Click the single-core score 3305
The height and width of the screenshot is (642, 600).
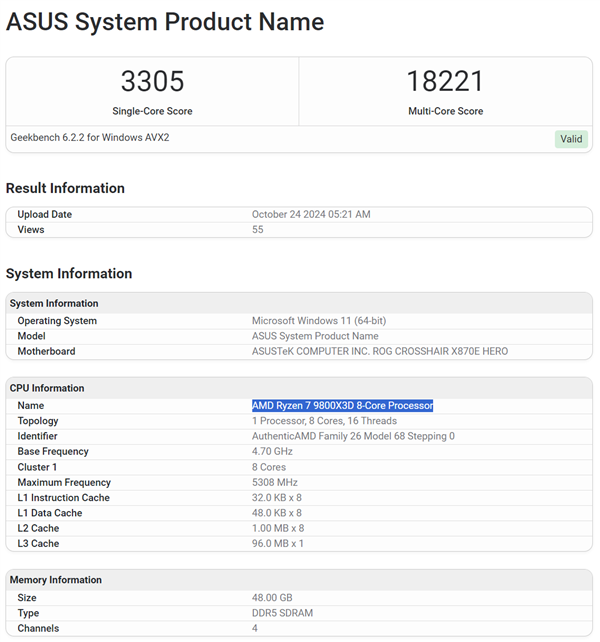coord(152,82)
